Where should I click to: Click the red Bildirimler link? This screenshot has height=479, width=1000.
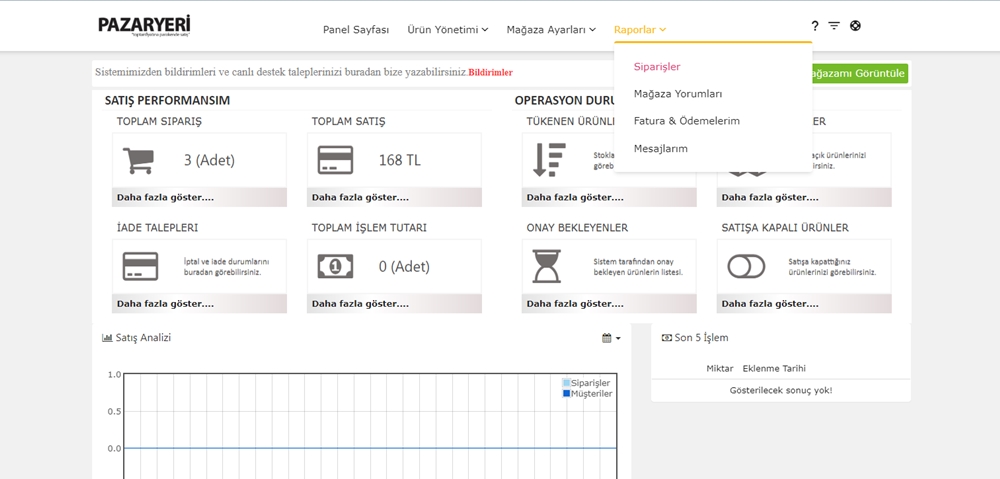[x=490, y=73]
